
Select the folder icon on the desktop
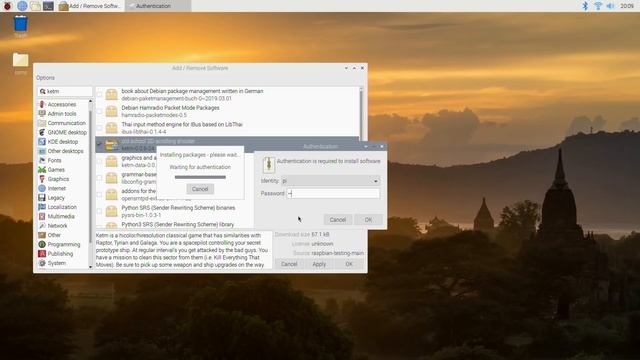[20, 60]
